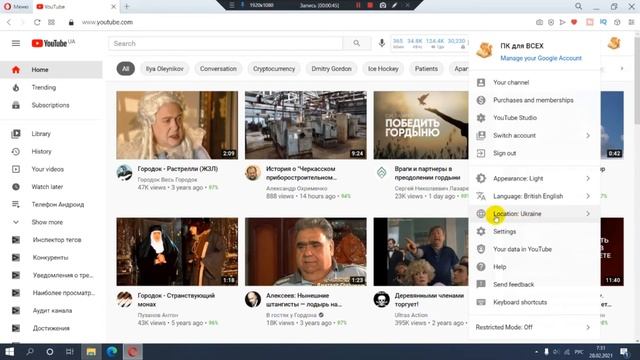640x360 pixels.
Task: Activate voice search microphone
Action: (x=382, y=43)
